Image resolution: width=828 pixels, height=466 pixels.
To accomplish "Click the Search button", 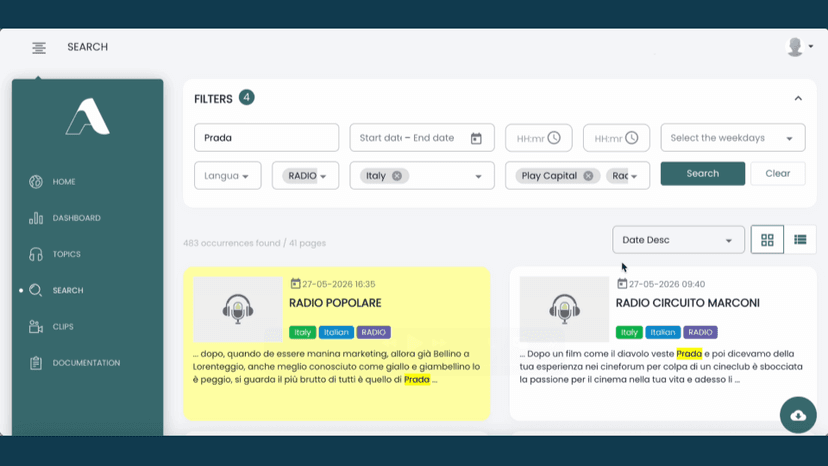I will point(703,173).
